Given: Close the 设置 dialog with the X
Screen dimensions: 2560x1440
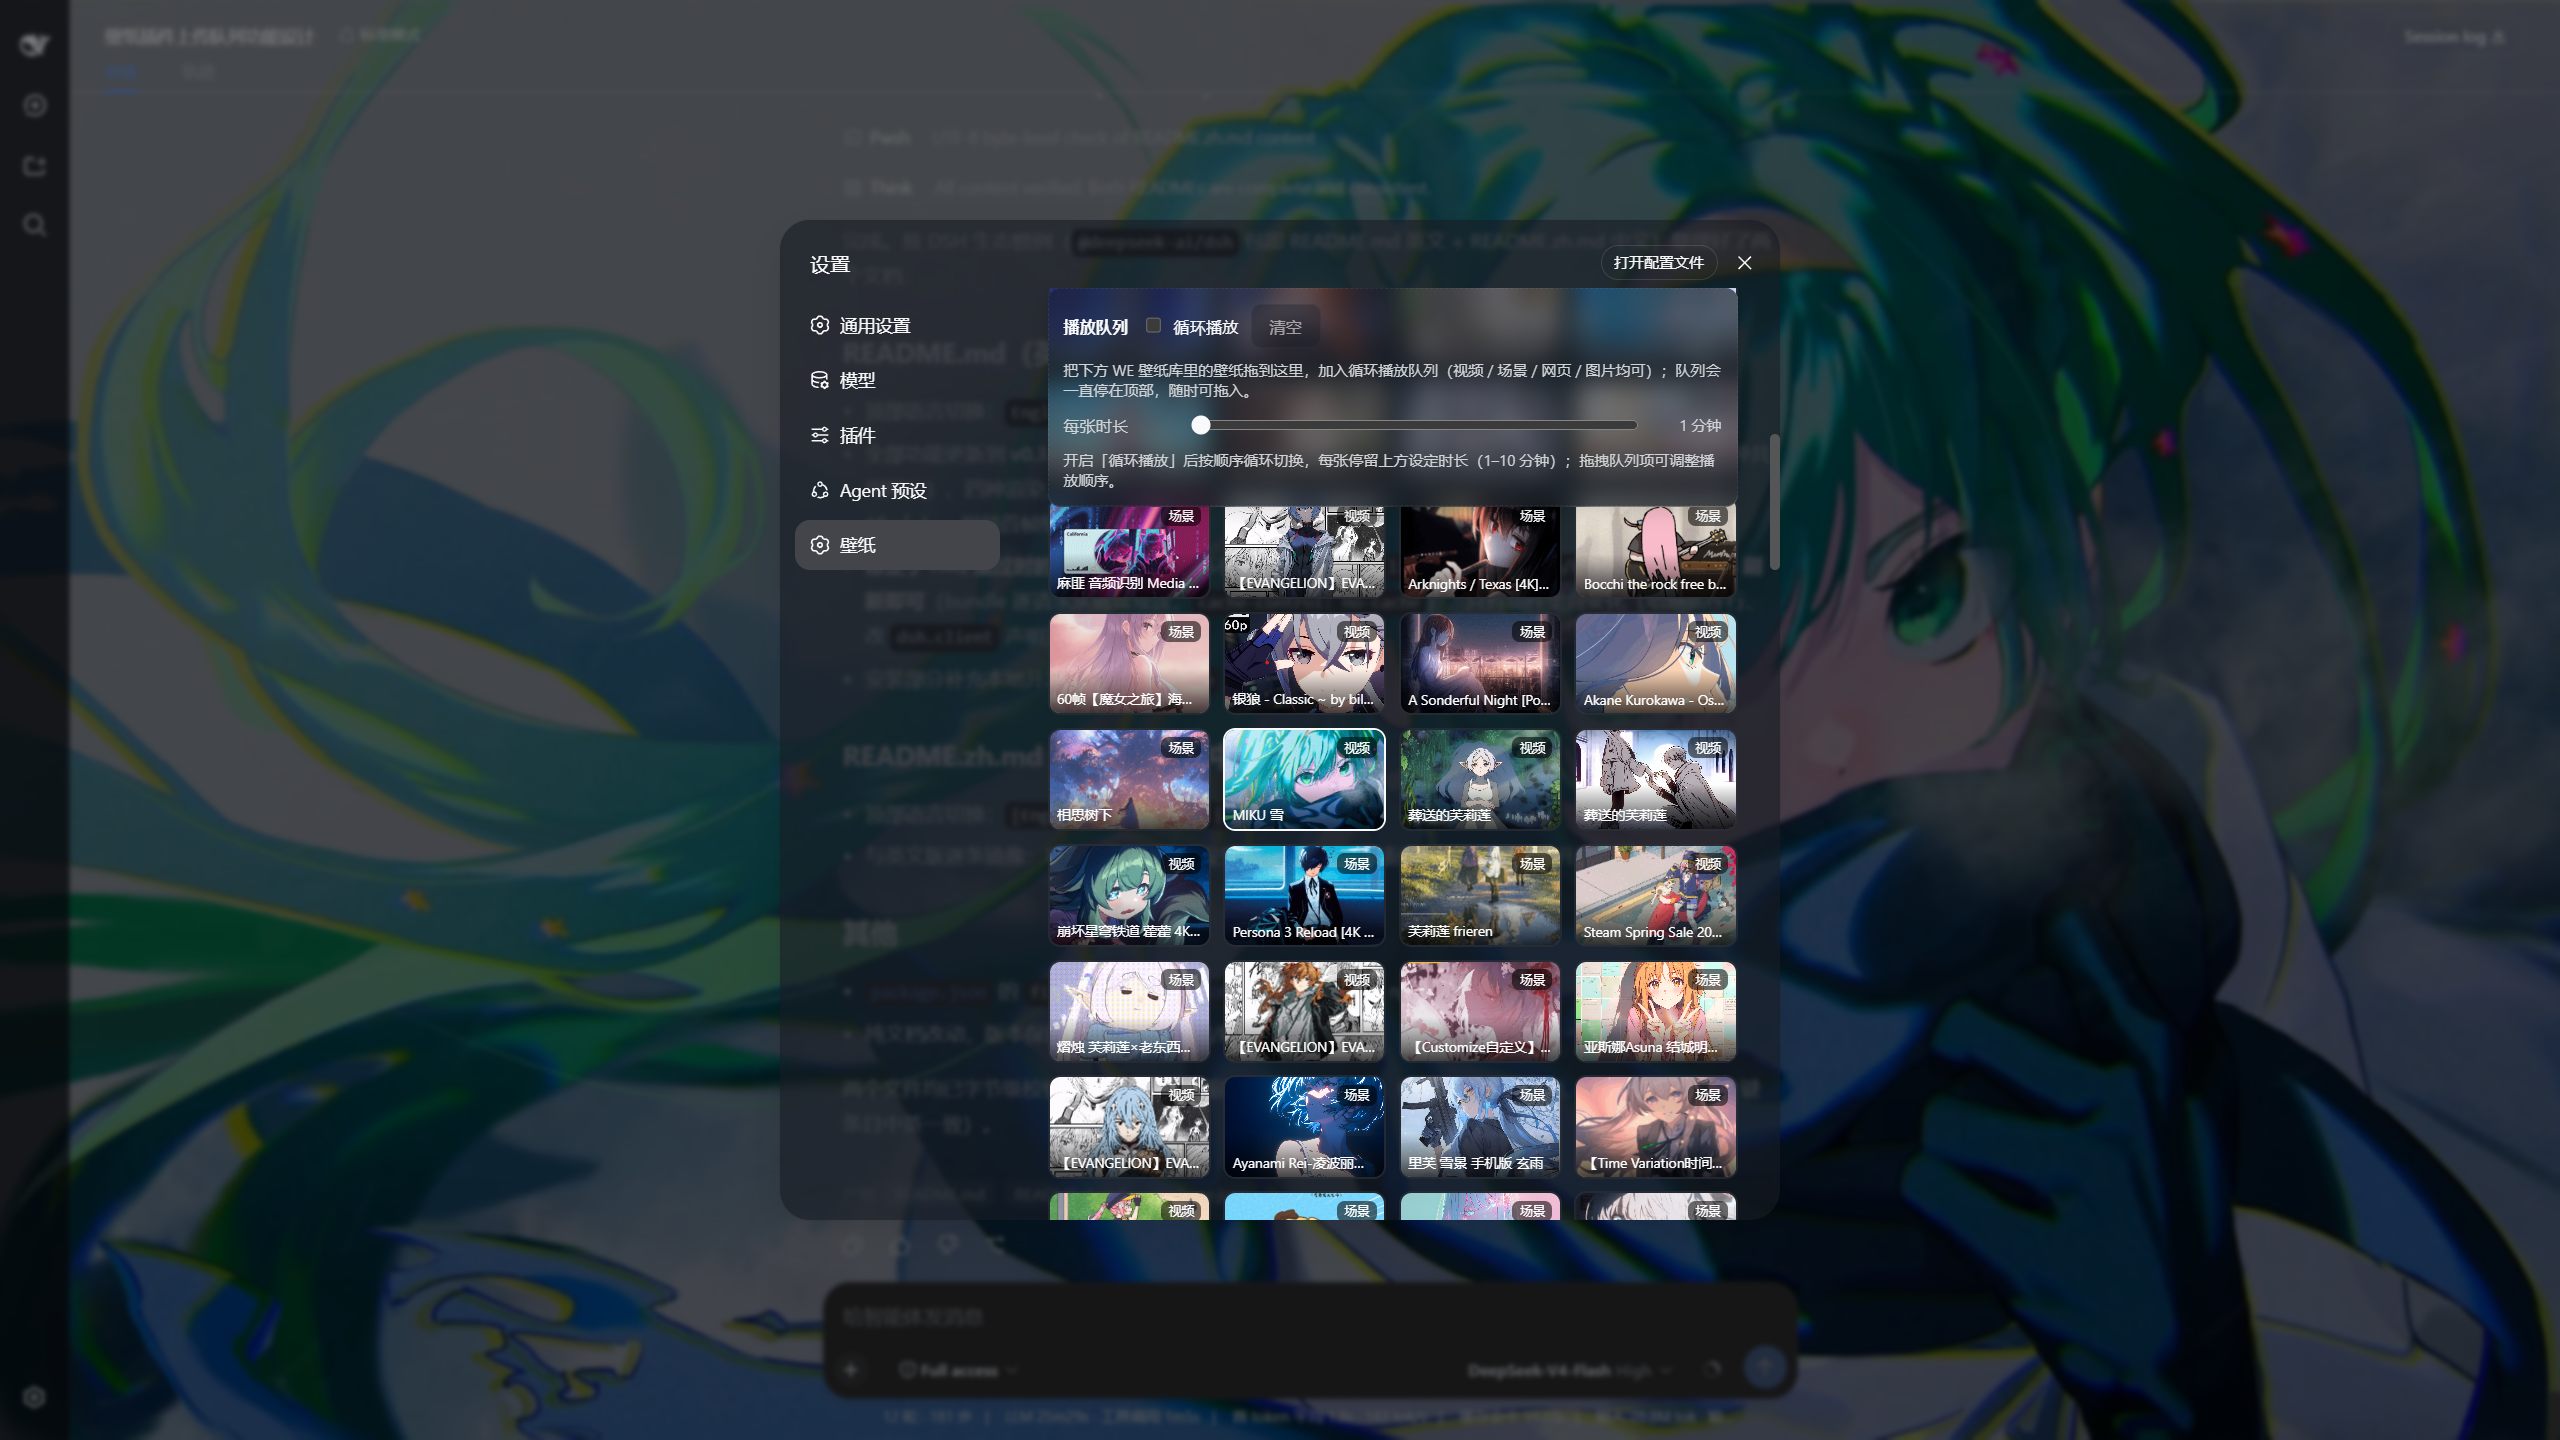Looking at the screenshot, I should tap(1745, 262).
